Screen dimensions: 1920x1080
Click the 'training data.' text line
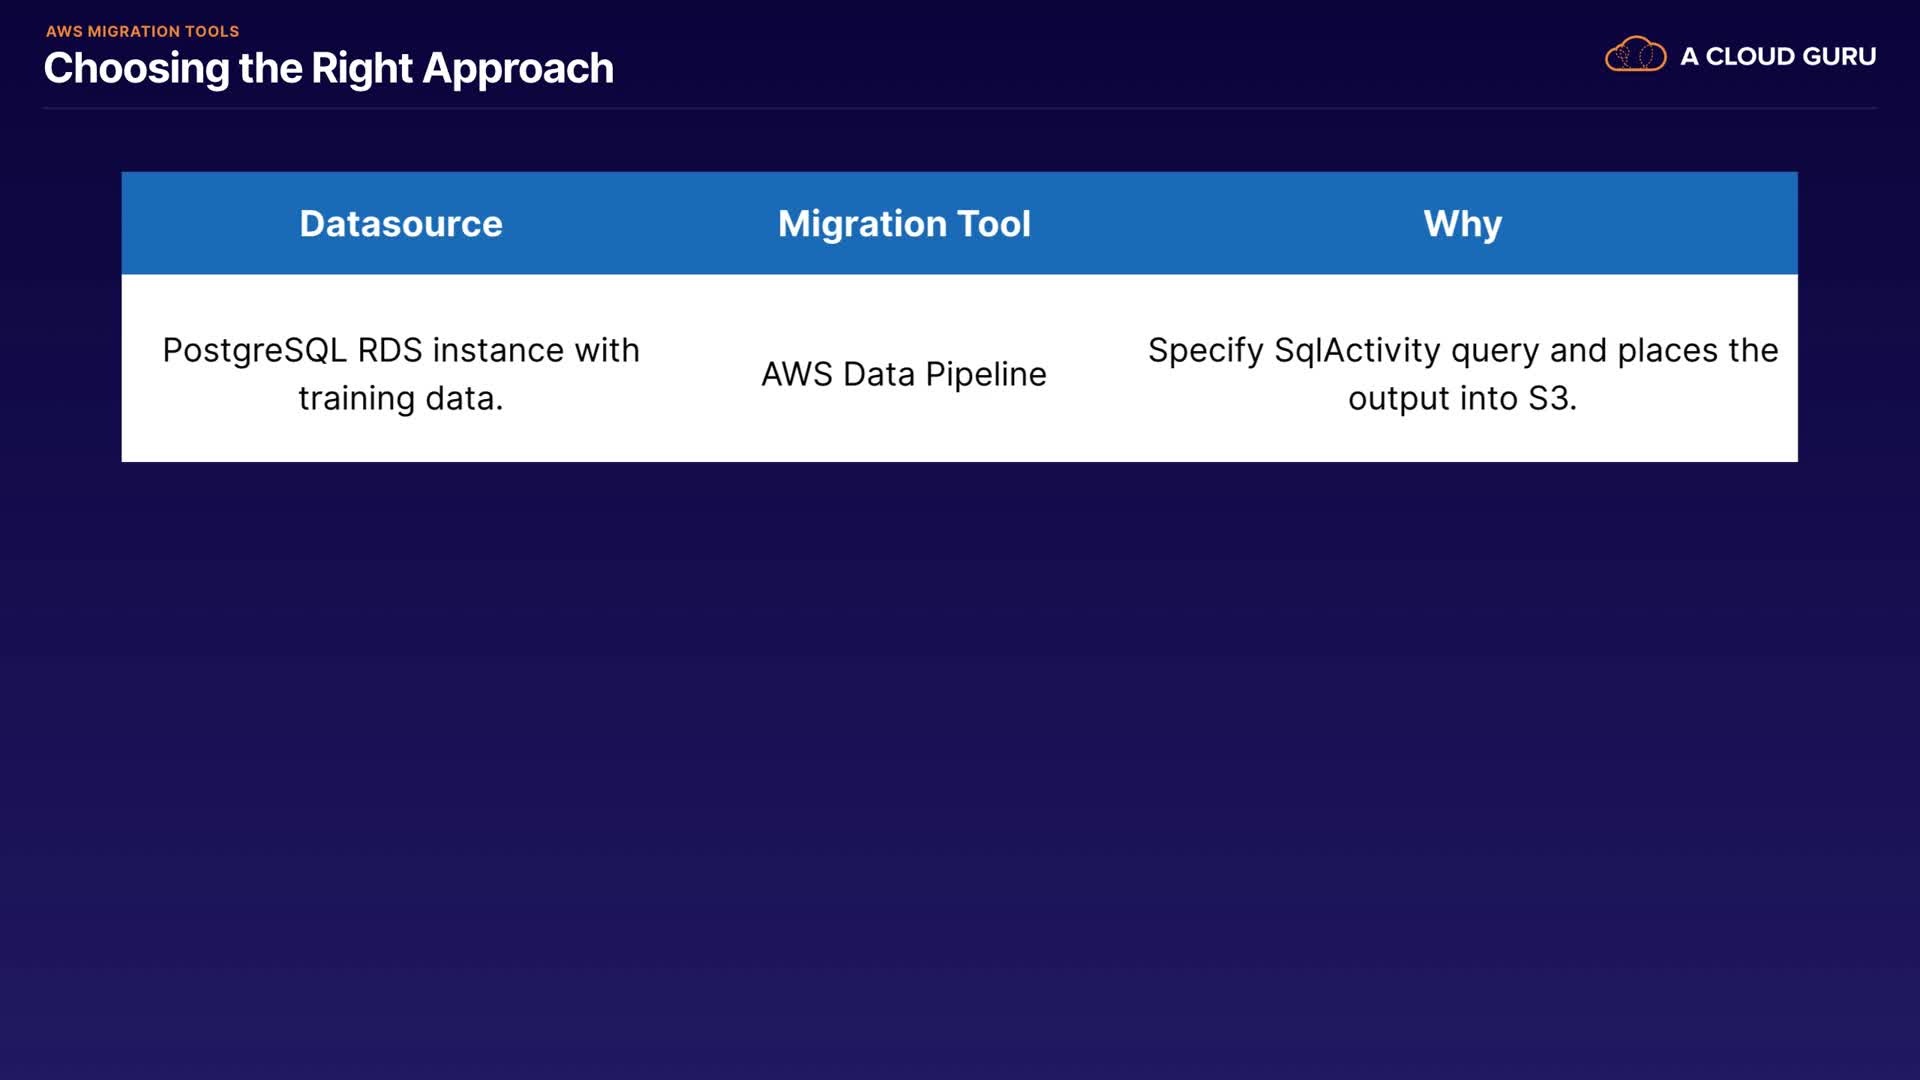coord(401,398)
